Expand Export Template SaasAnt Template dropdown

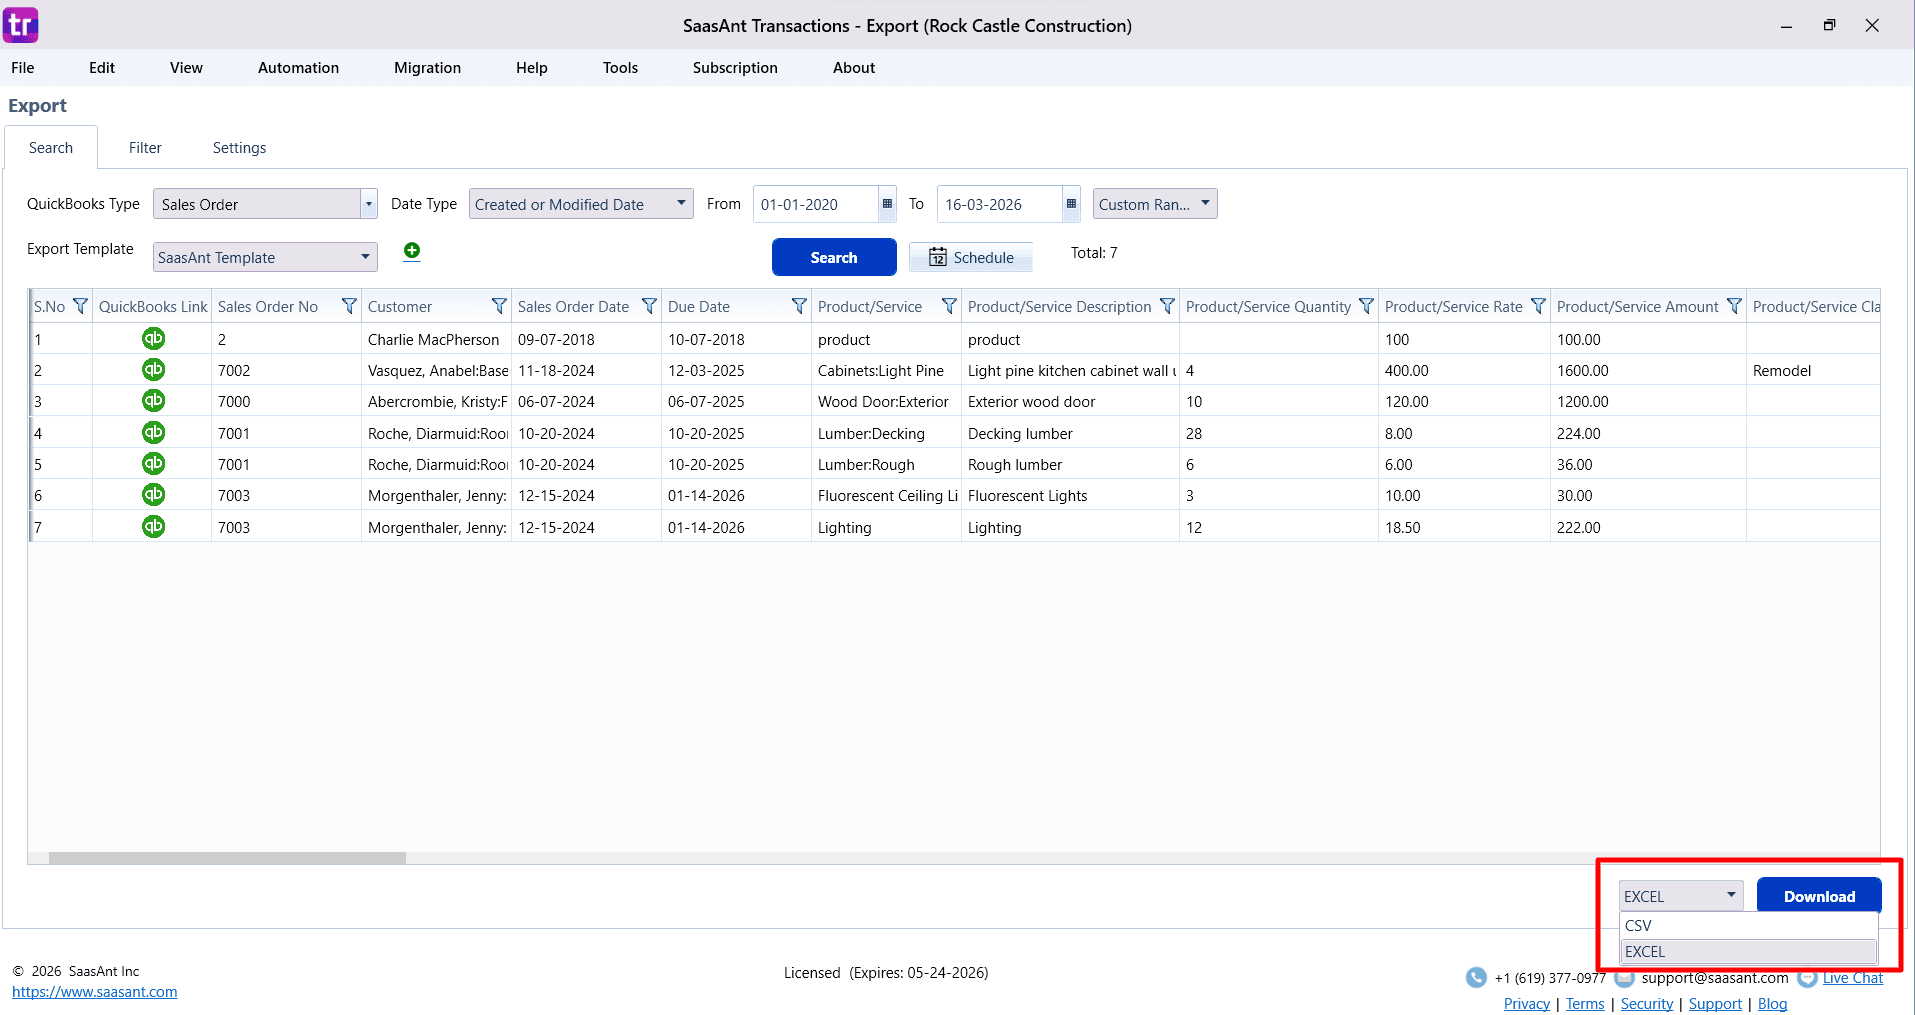[365, 257]
